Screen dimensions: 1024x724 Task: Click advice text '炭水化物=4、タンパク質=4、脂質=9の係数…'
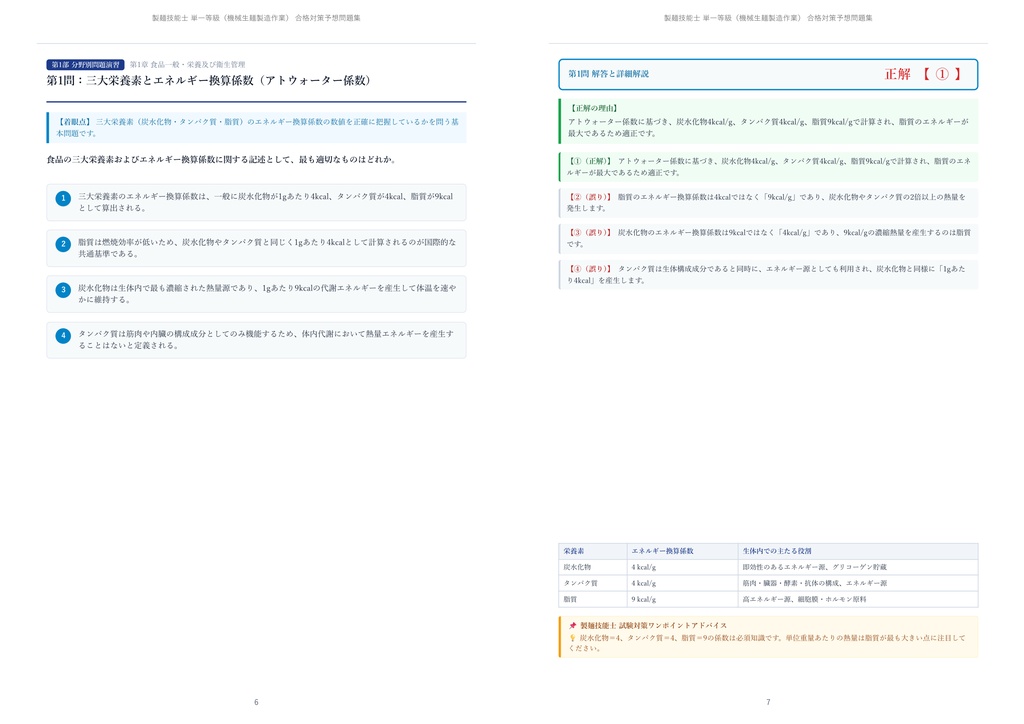(767, 643)
